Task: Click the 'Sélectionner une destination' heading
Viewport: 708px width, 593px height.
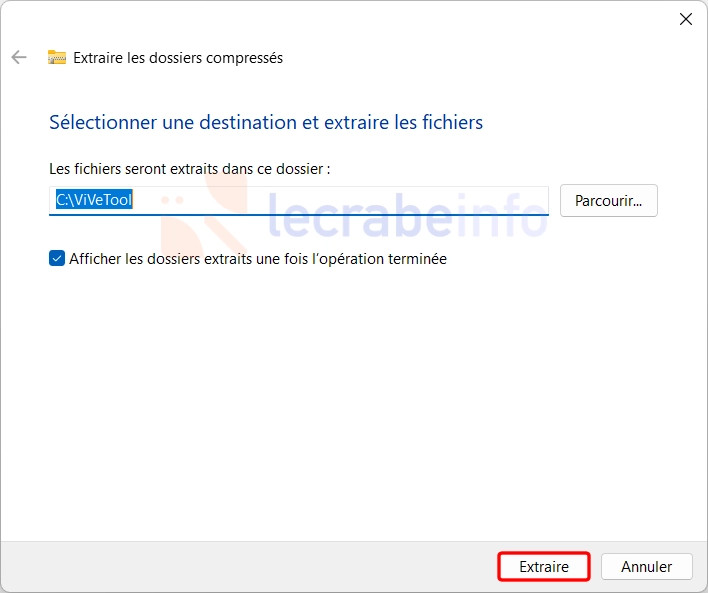Action: pyautogui.click(x=266, y=122)
